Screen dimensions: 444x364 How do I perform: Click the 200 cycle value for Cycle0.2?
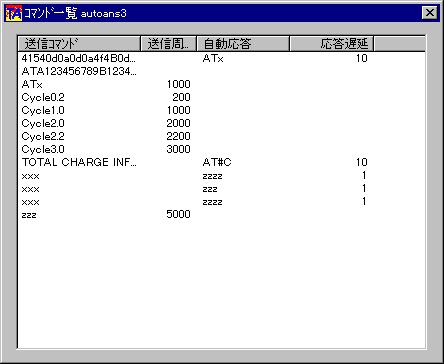click(x=181, y=97)
